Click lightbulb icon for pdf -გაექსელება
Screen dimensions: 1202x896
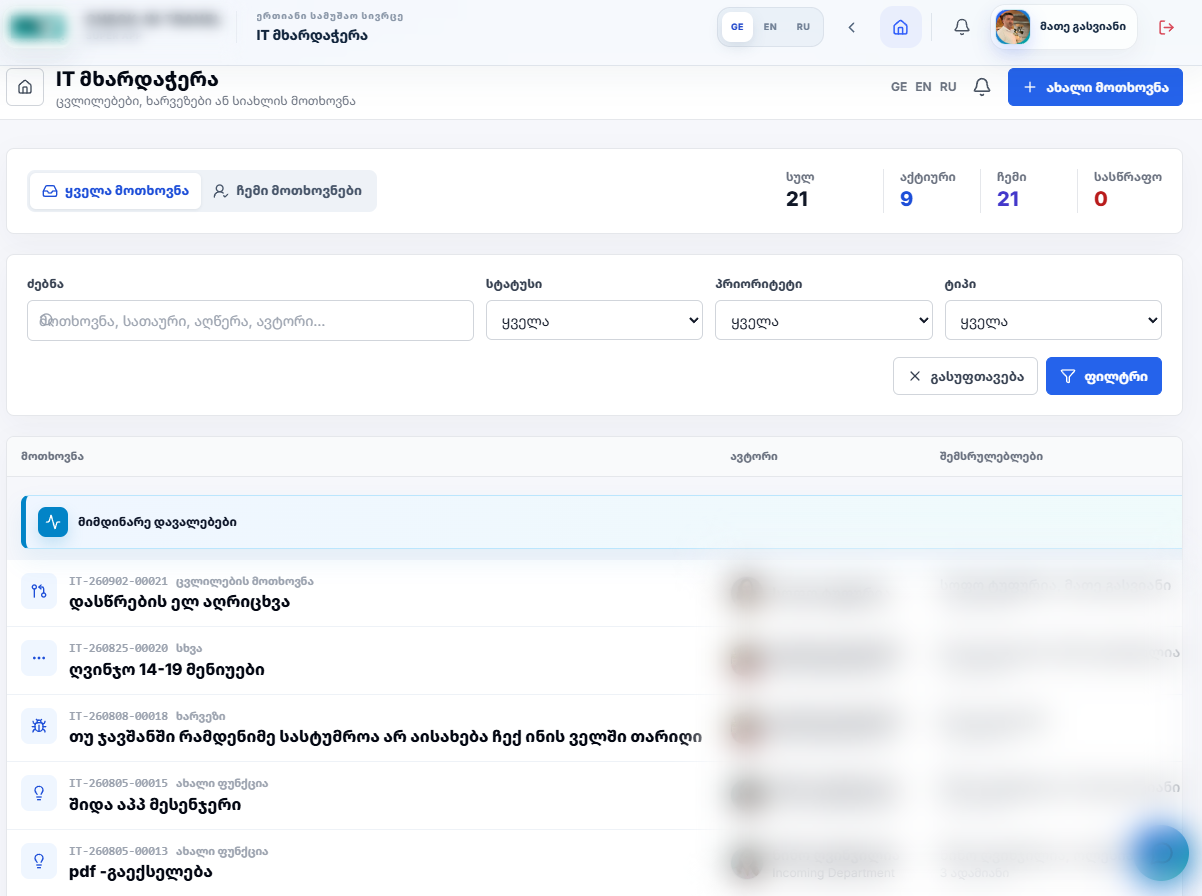39,861
